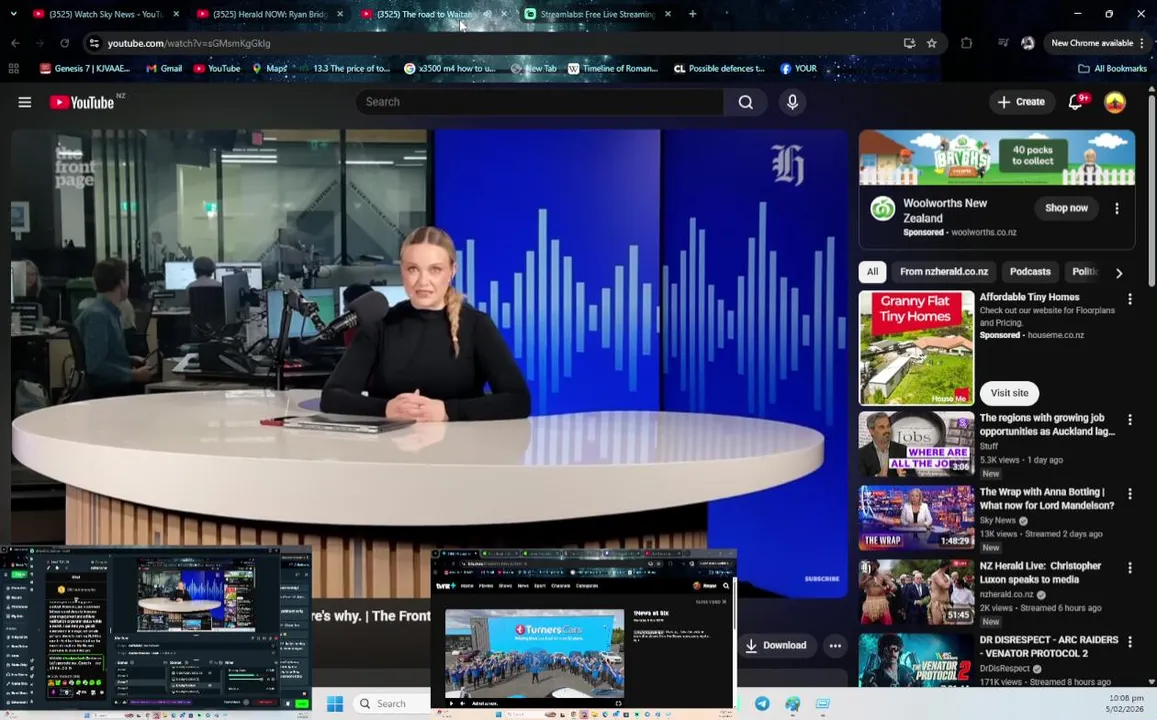This screenshot has width=1157, height=720.
Task: View site information icon in address bar
Action: click(x=94, y=43)
